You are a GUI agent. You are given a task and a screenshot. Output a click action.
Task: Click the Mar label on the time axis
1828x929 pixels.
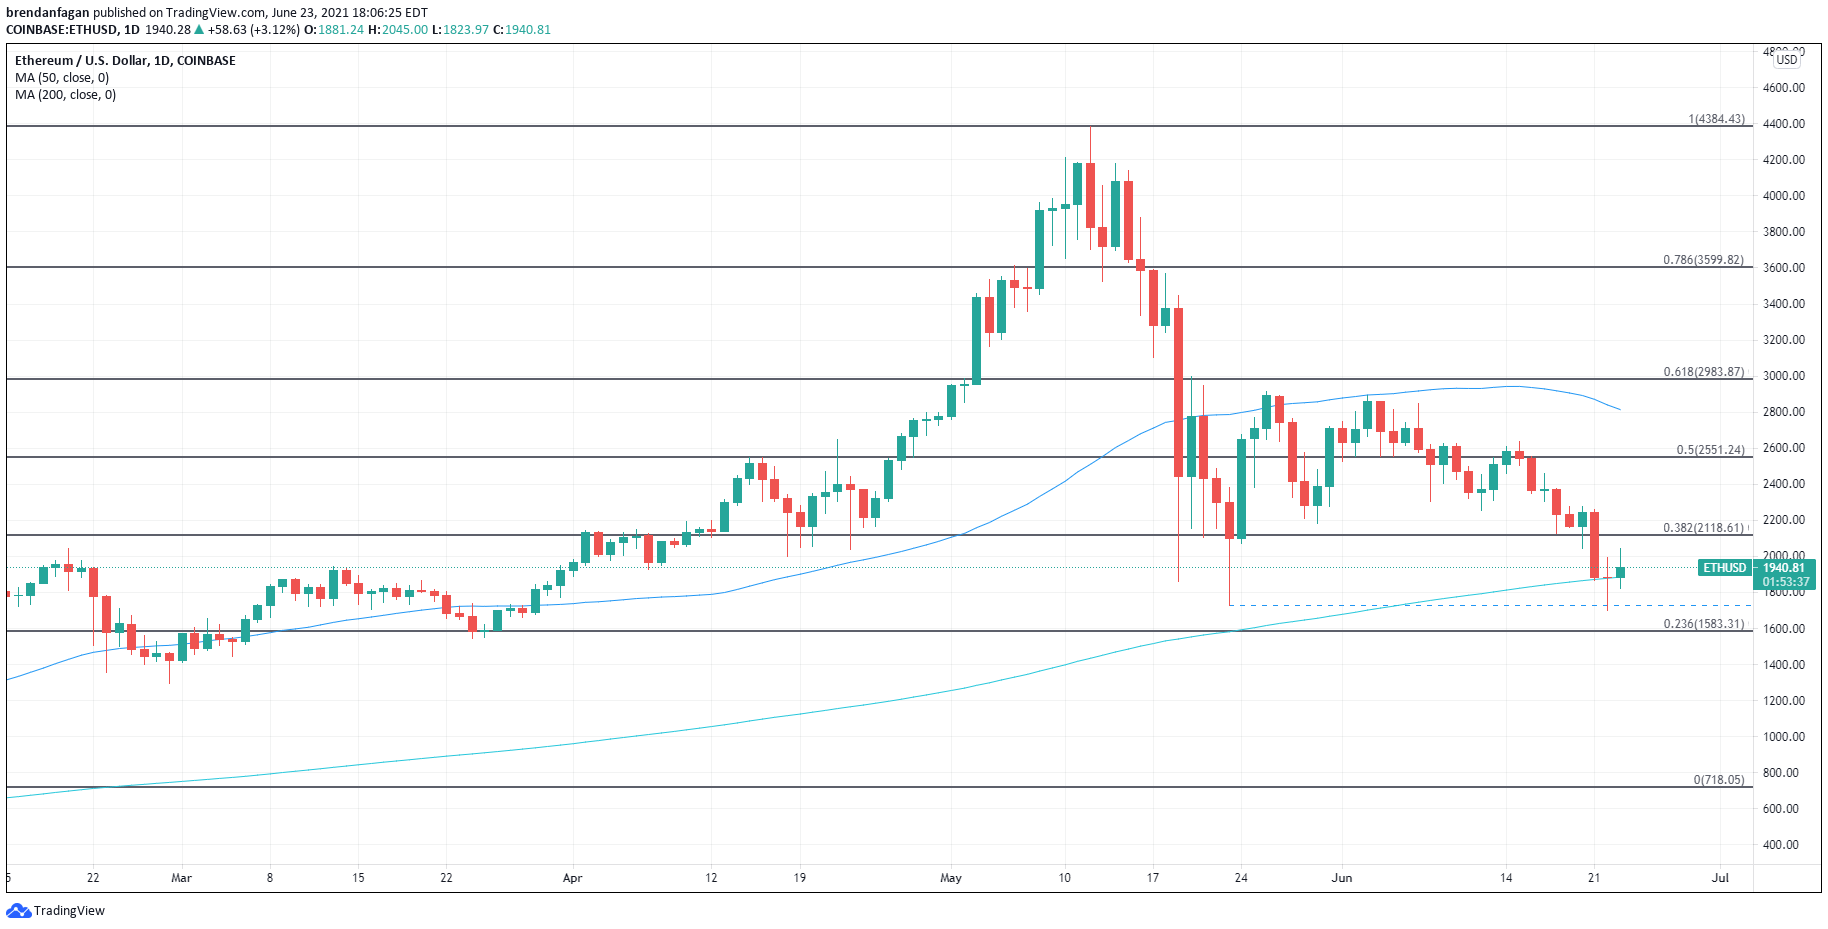pyautogui.click(x=181, y=878)
